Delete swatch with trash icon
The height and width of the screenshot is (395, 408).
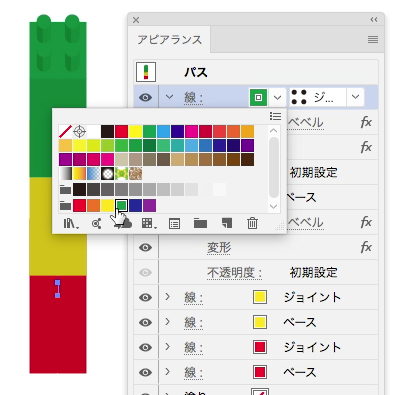coord(252,223)
